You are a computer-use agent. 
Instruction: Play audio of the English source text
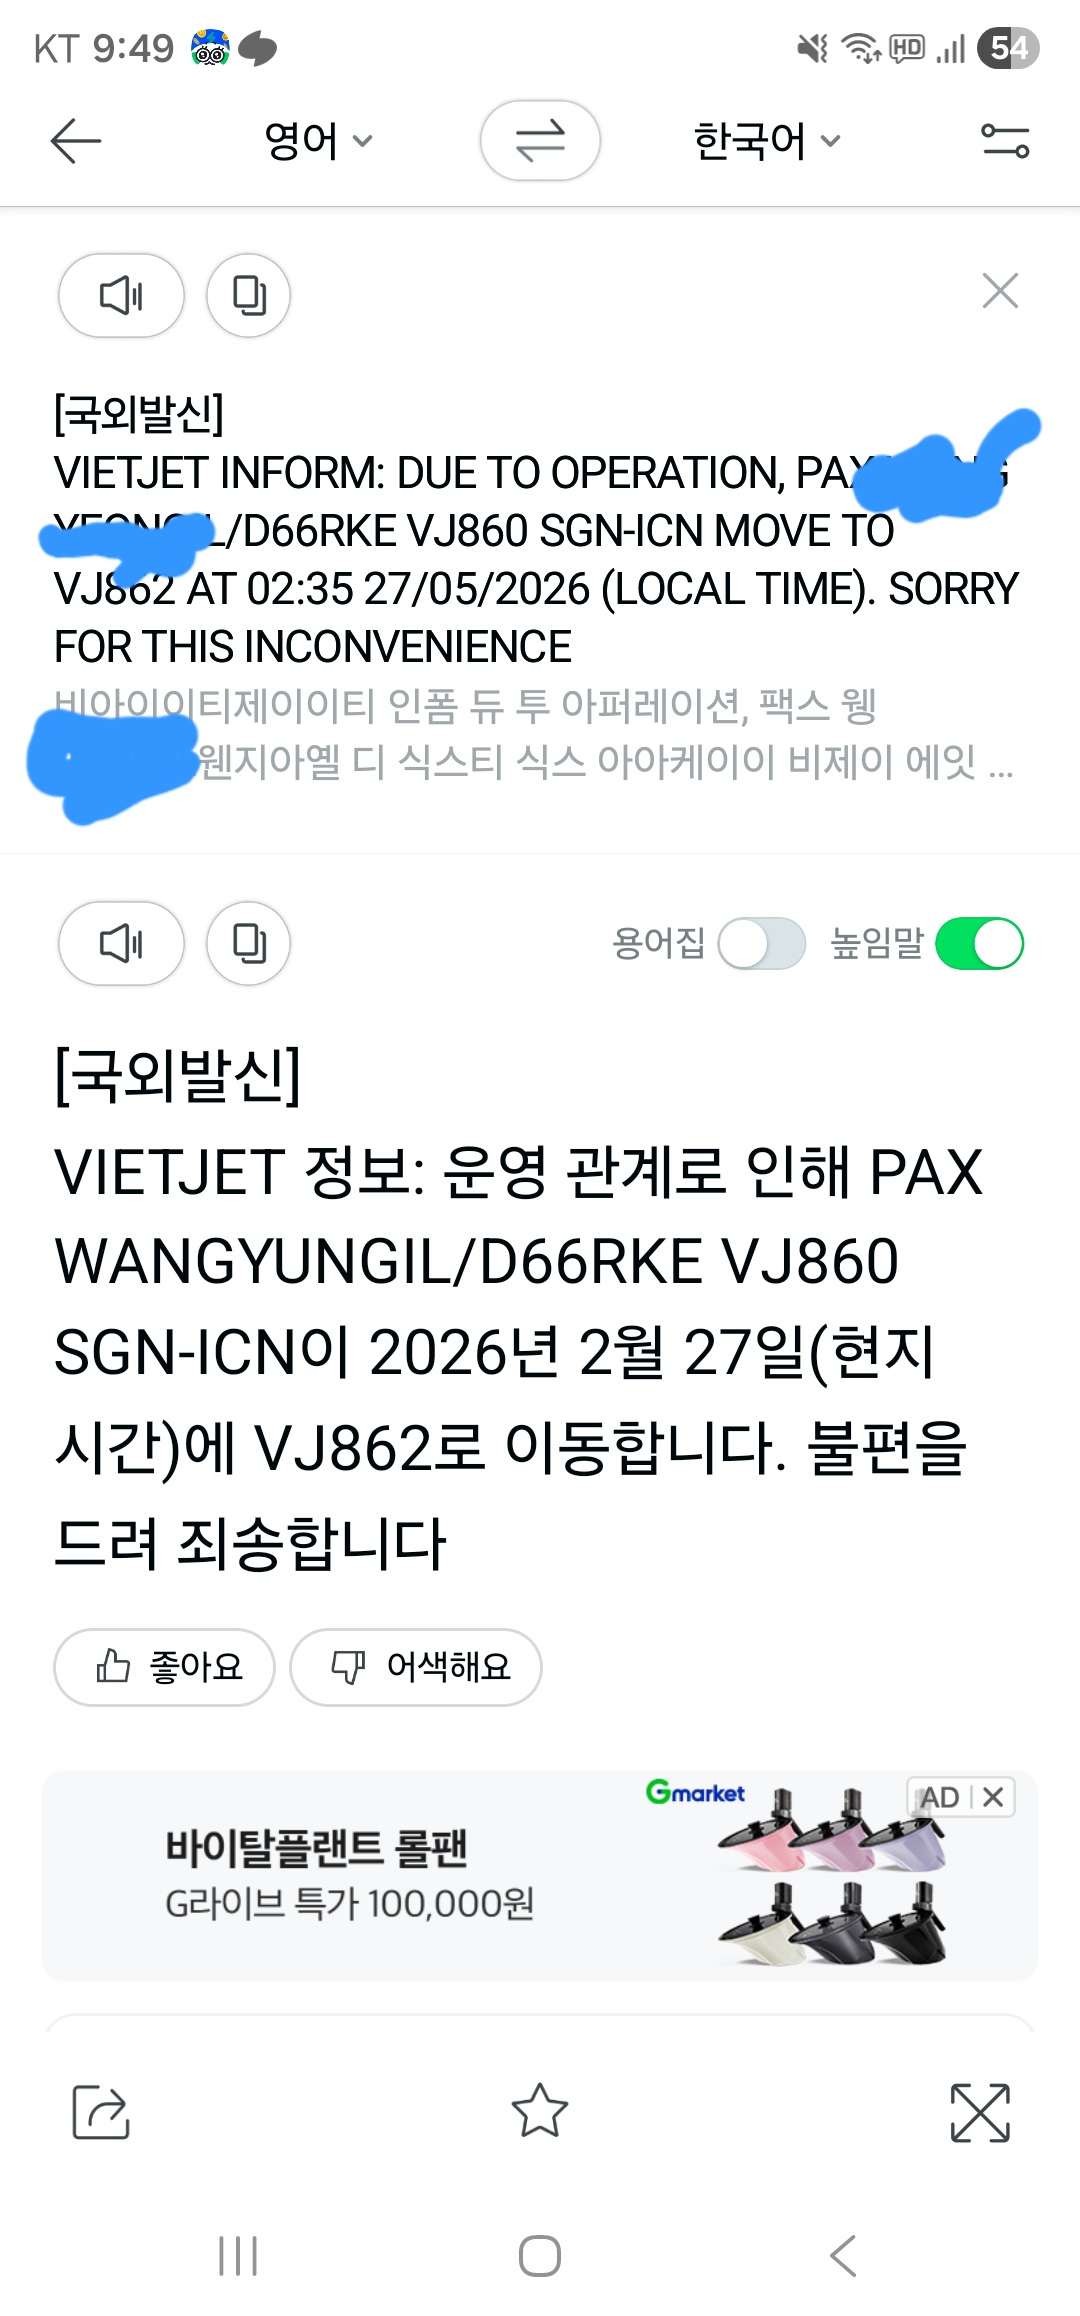click(x=121, y=296)
